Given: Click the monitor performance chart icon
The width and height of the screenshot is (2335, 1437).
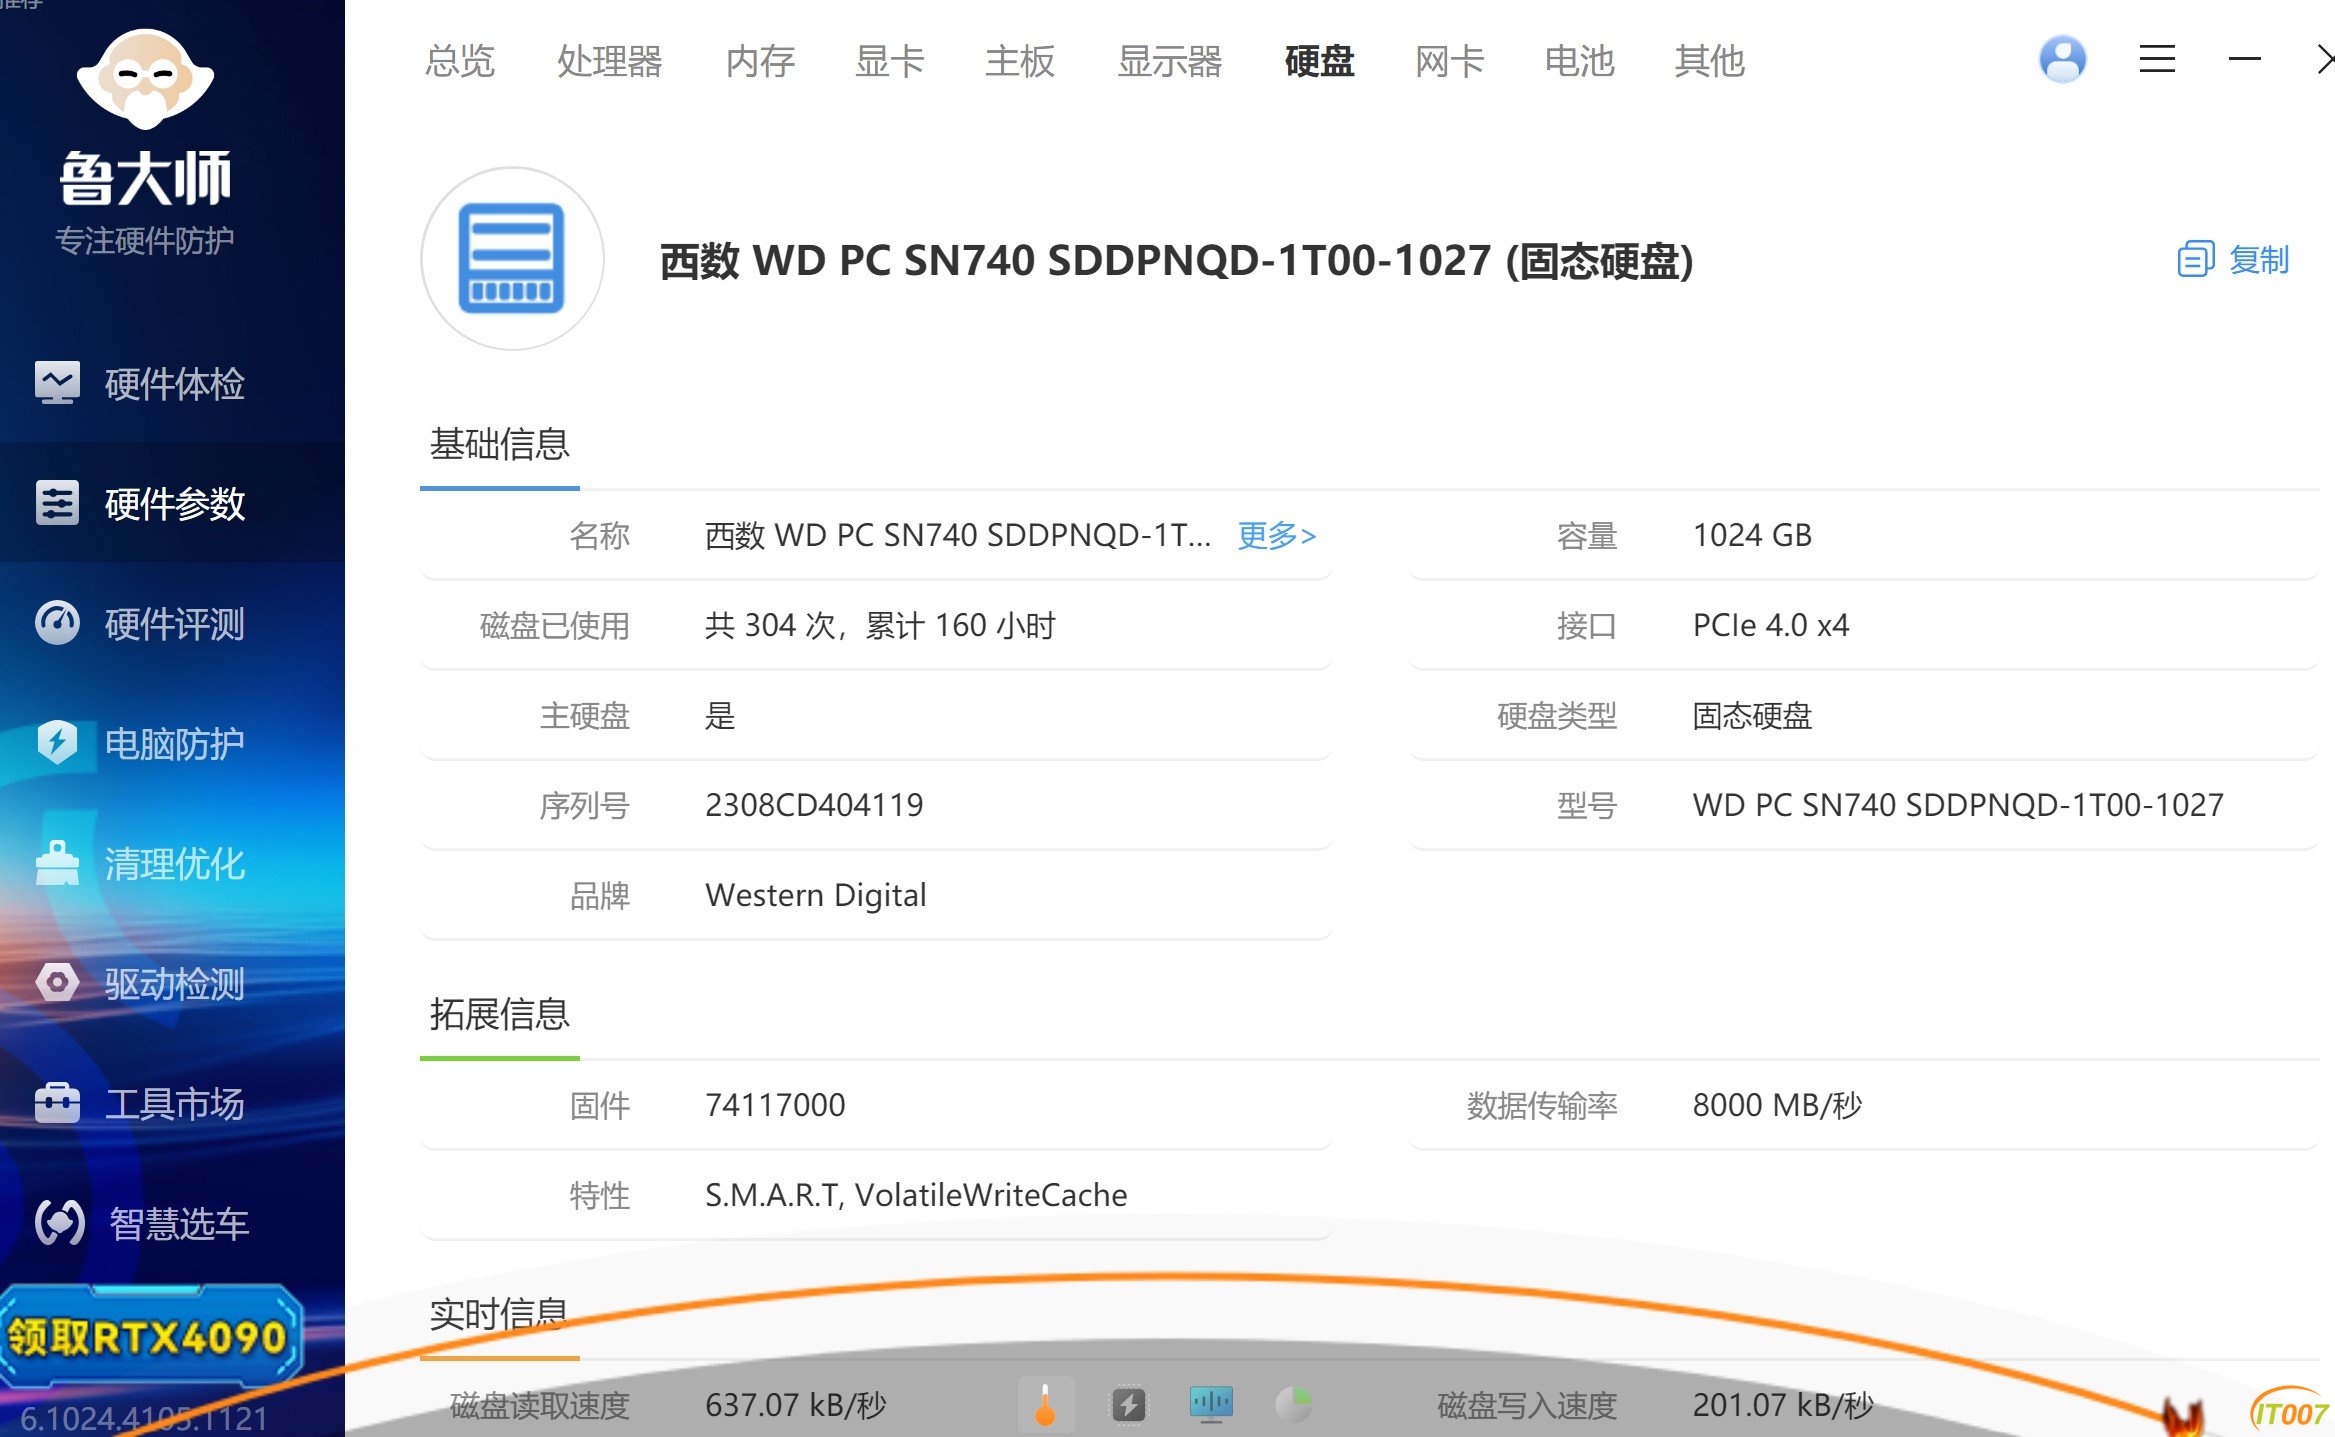Looking at the screenshot, I should pos(1211,1405).
